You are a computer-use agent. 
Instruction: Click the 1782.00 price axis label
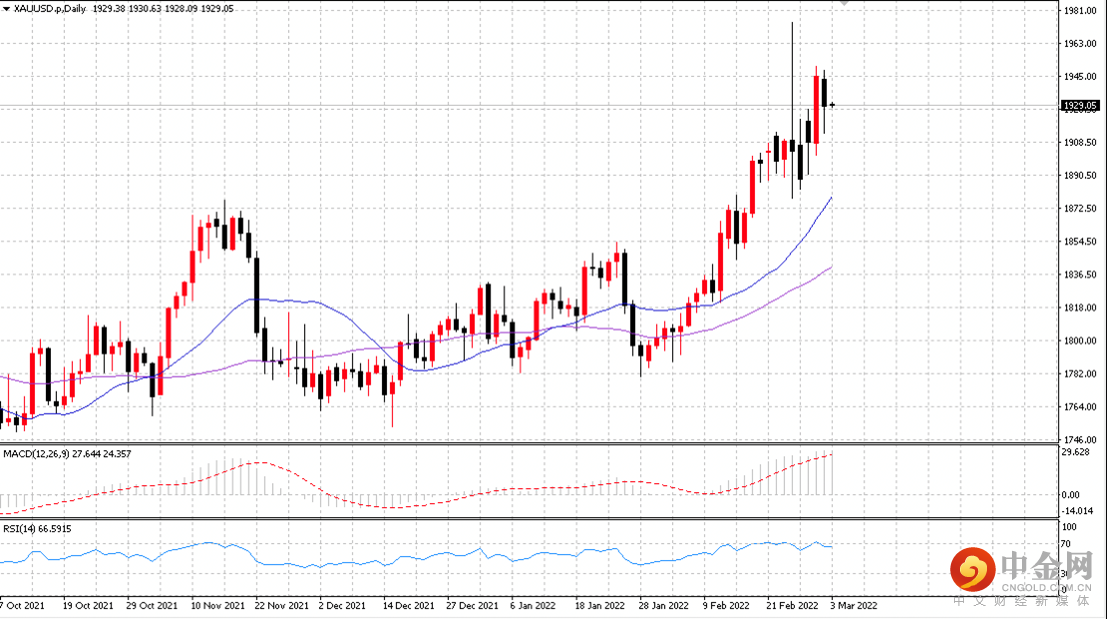pyautogui.click(x=1079, y=374)
